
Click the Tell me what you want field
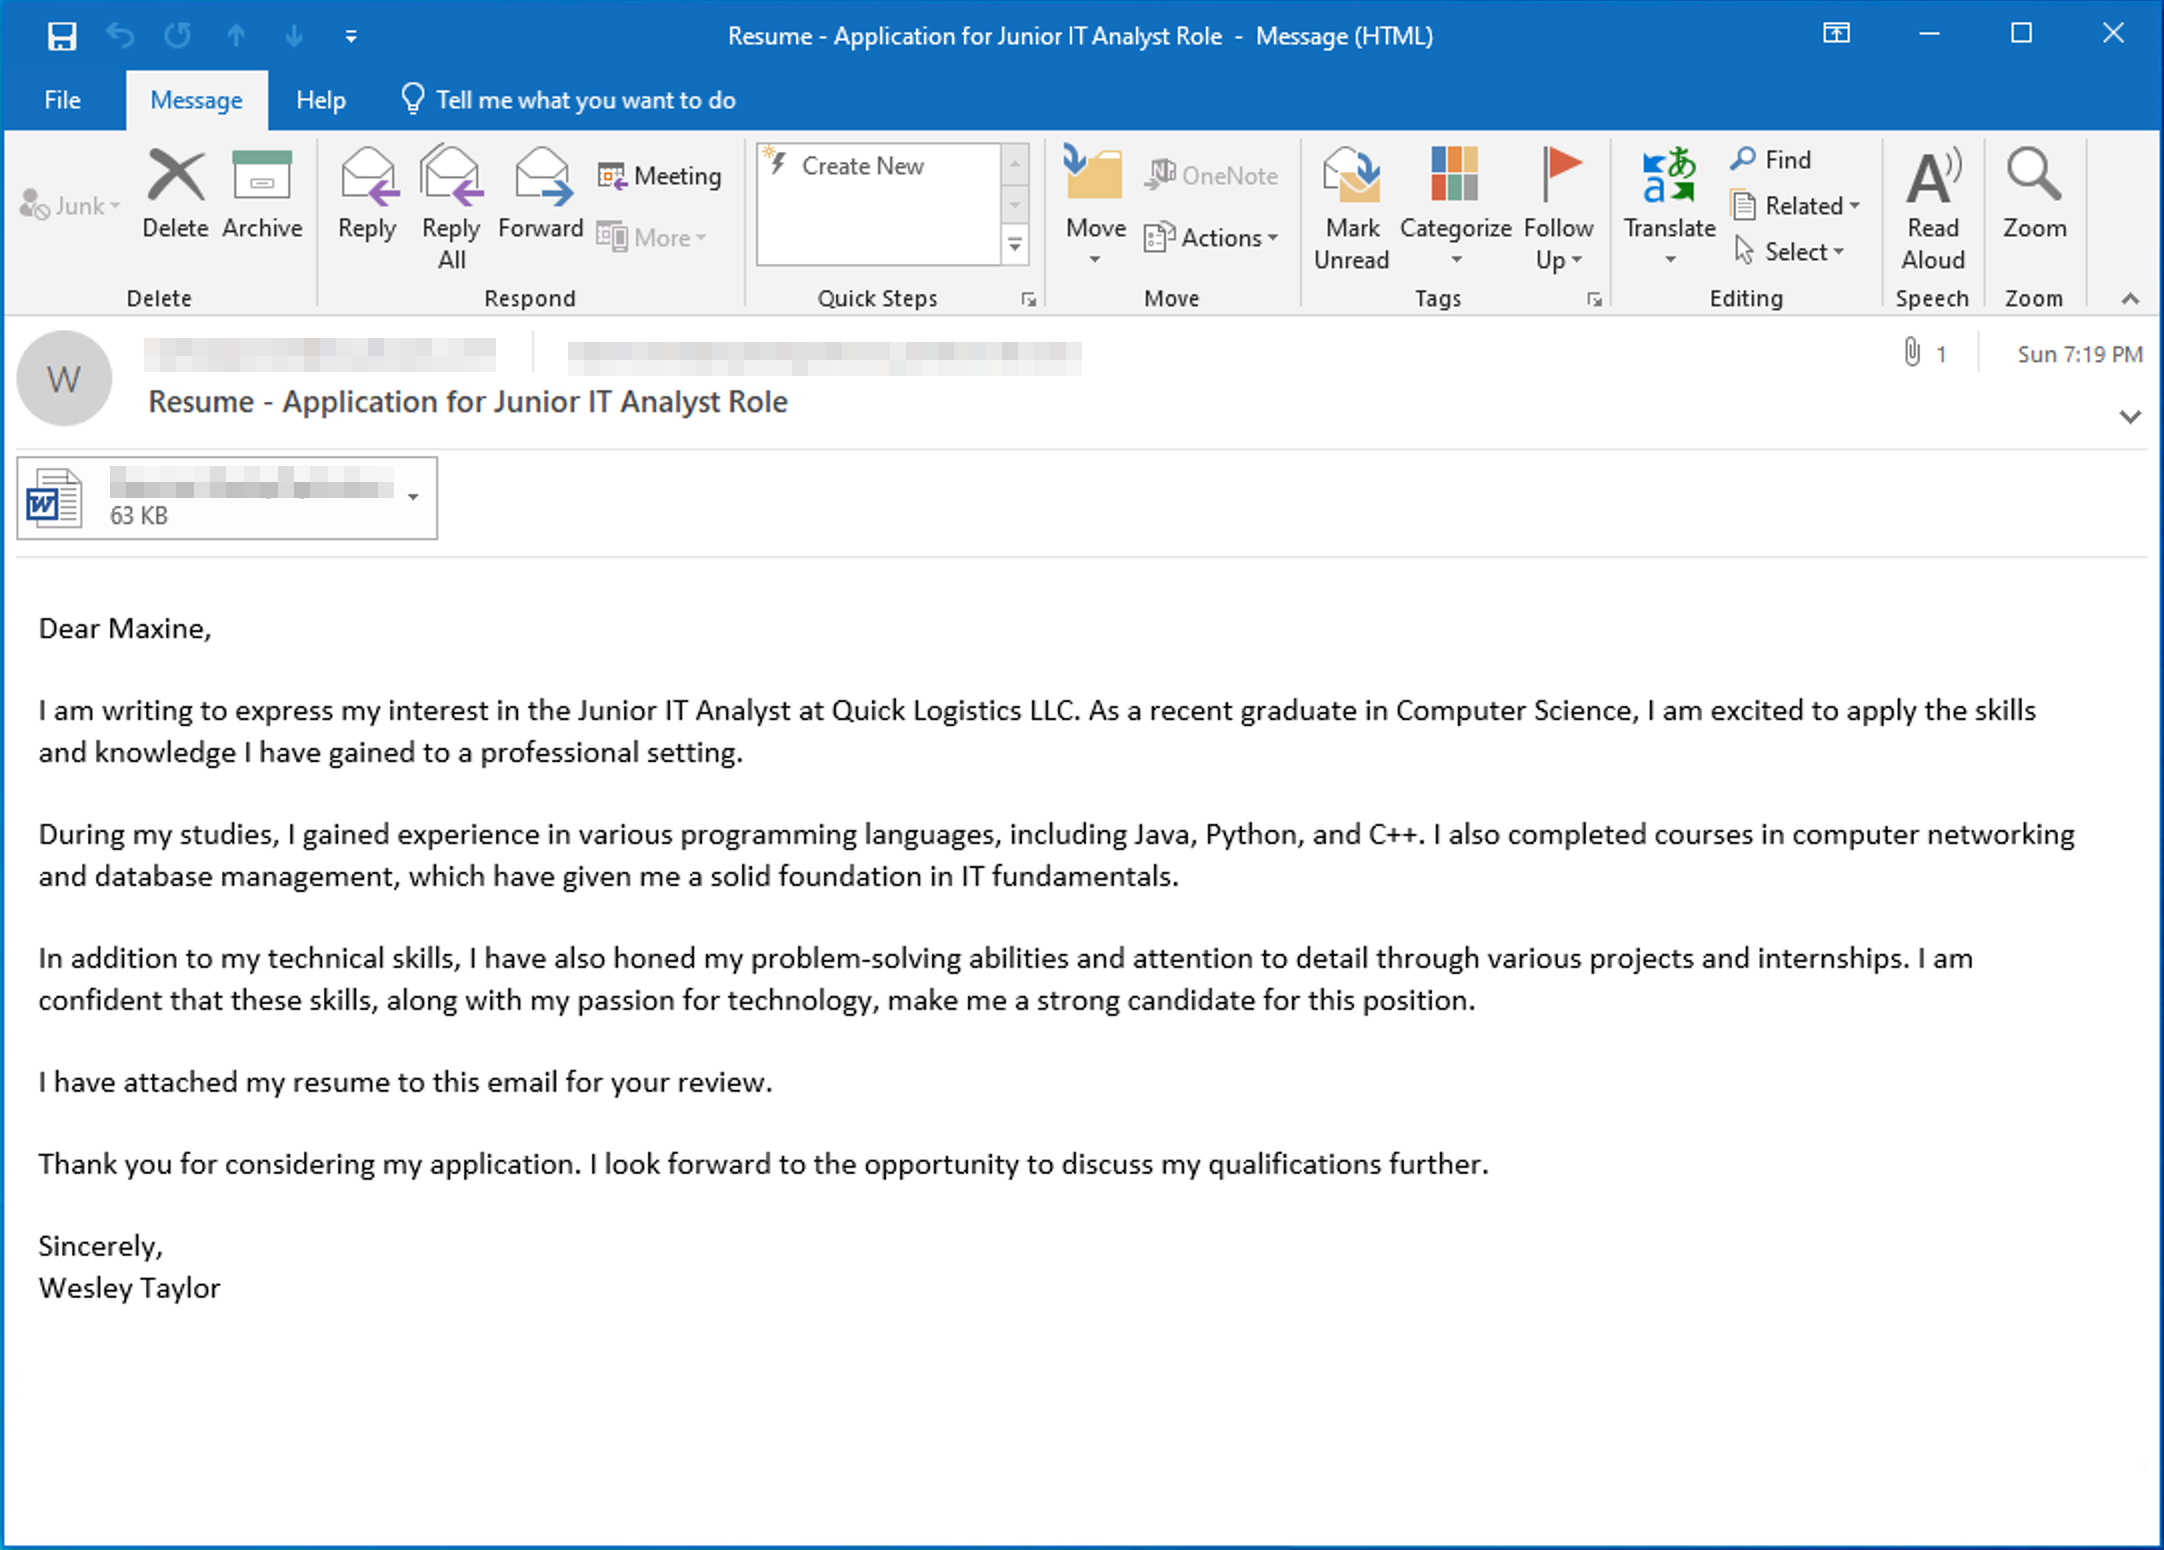(585, 100)
